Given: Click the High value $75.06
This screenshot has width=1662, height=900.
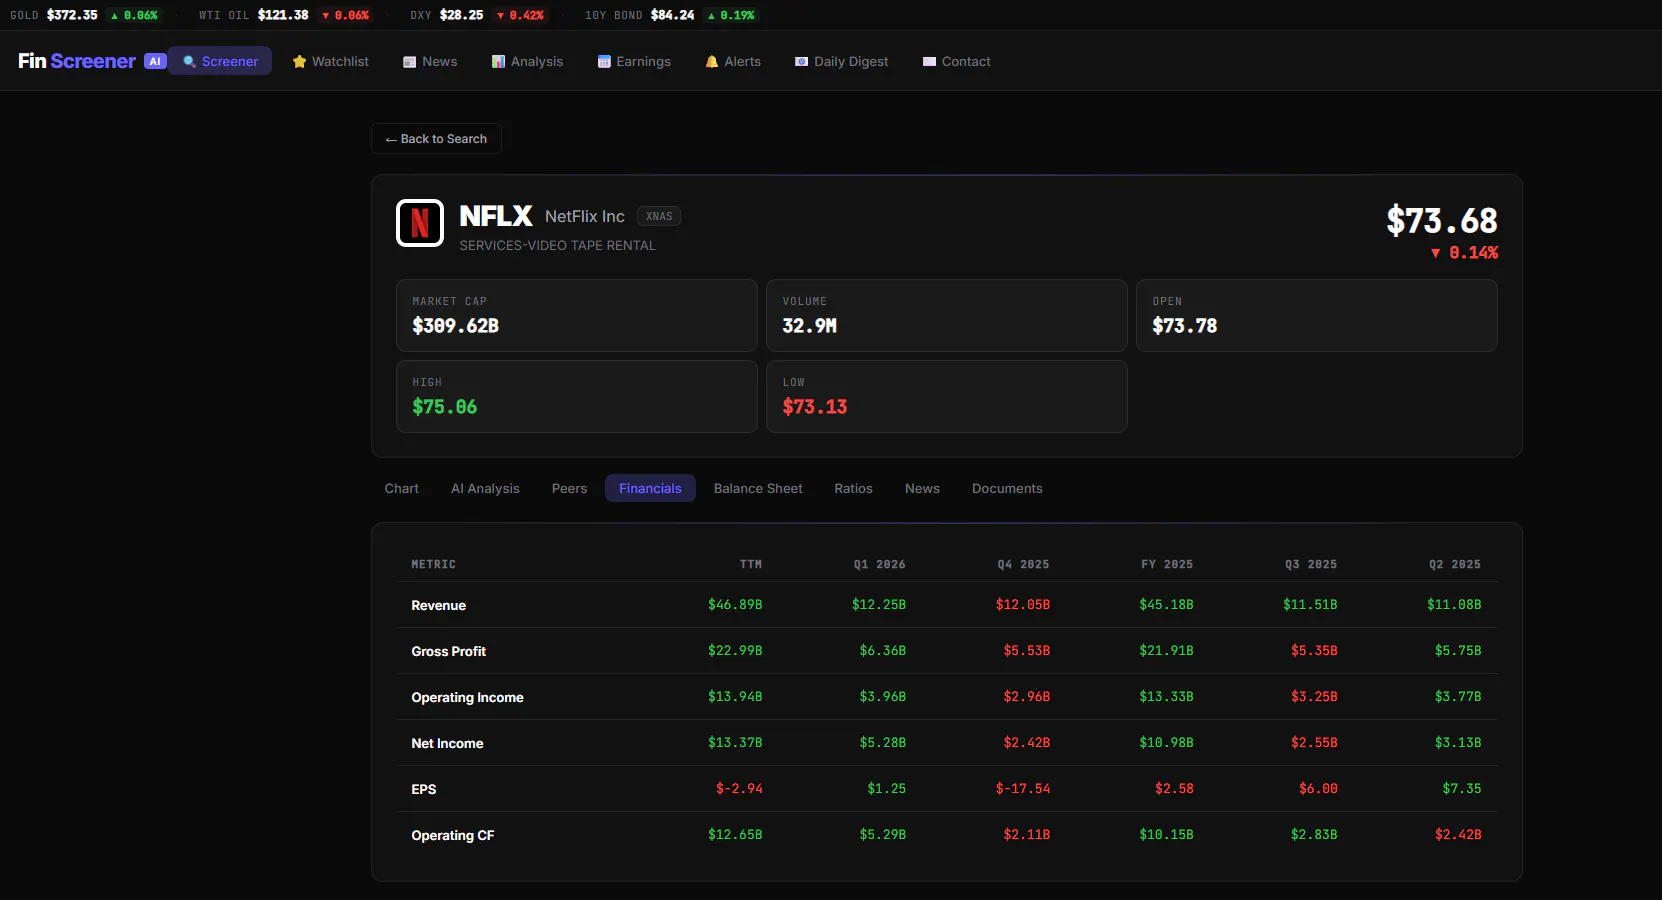Looking at the screenshot, I should (x=445, y=407).
